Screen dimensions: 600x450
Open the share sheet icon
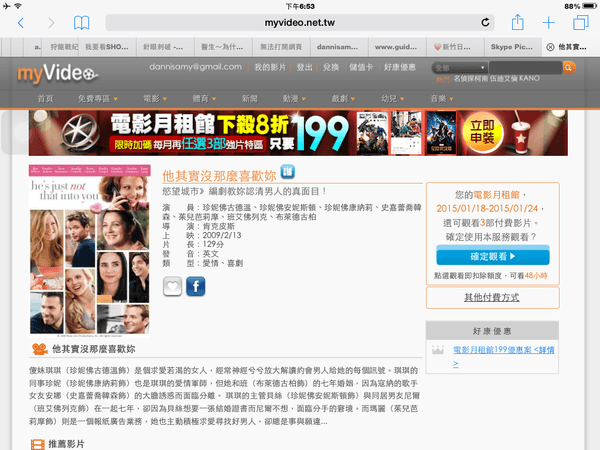518,22
